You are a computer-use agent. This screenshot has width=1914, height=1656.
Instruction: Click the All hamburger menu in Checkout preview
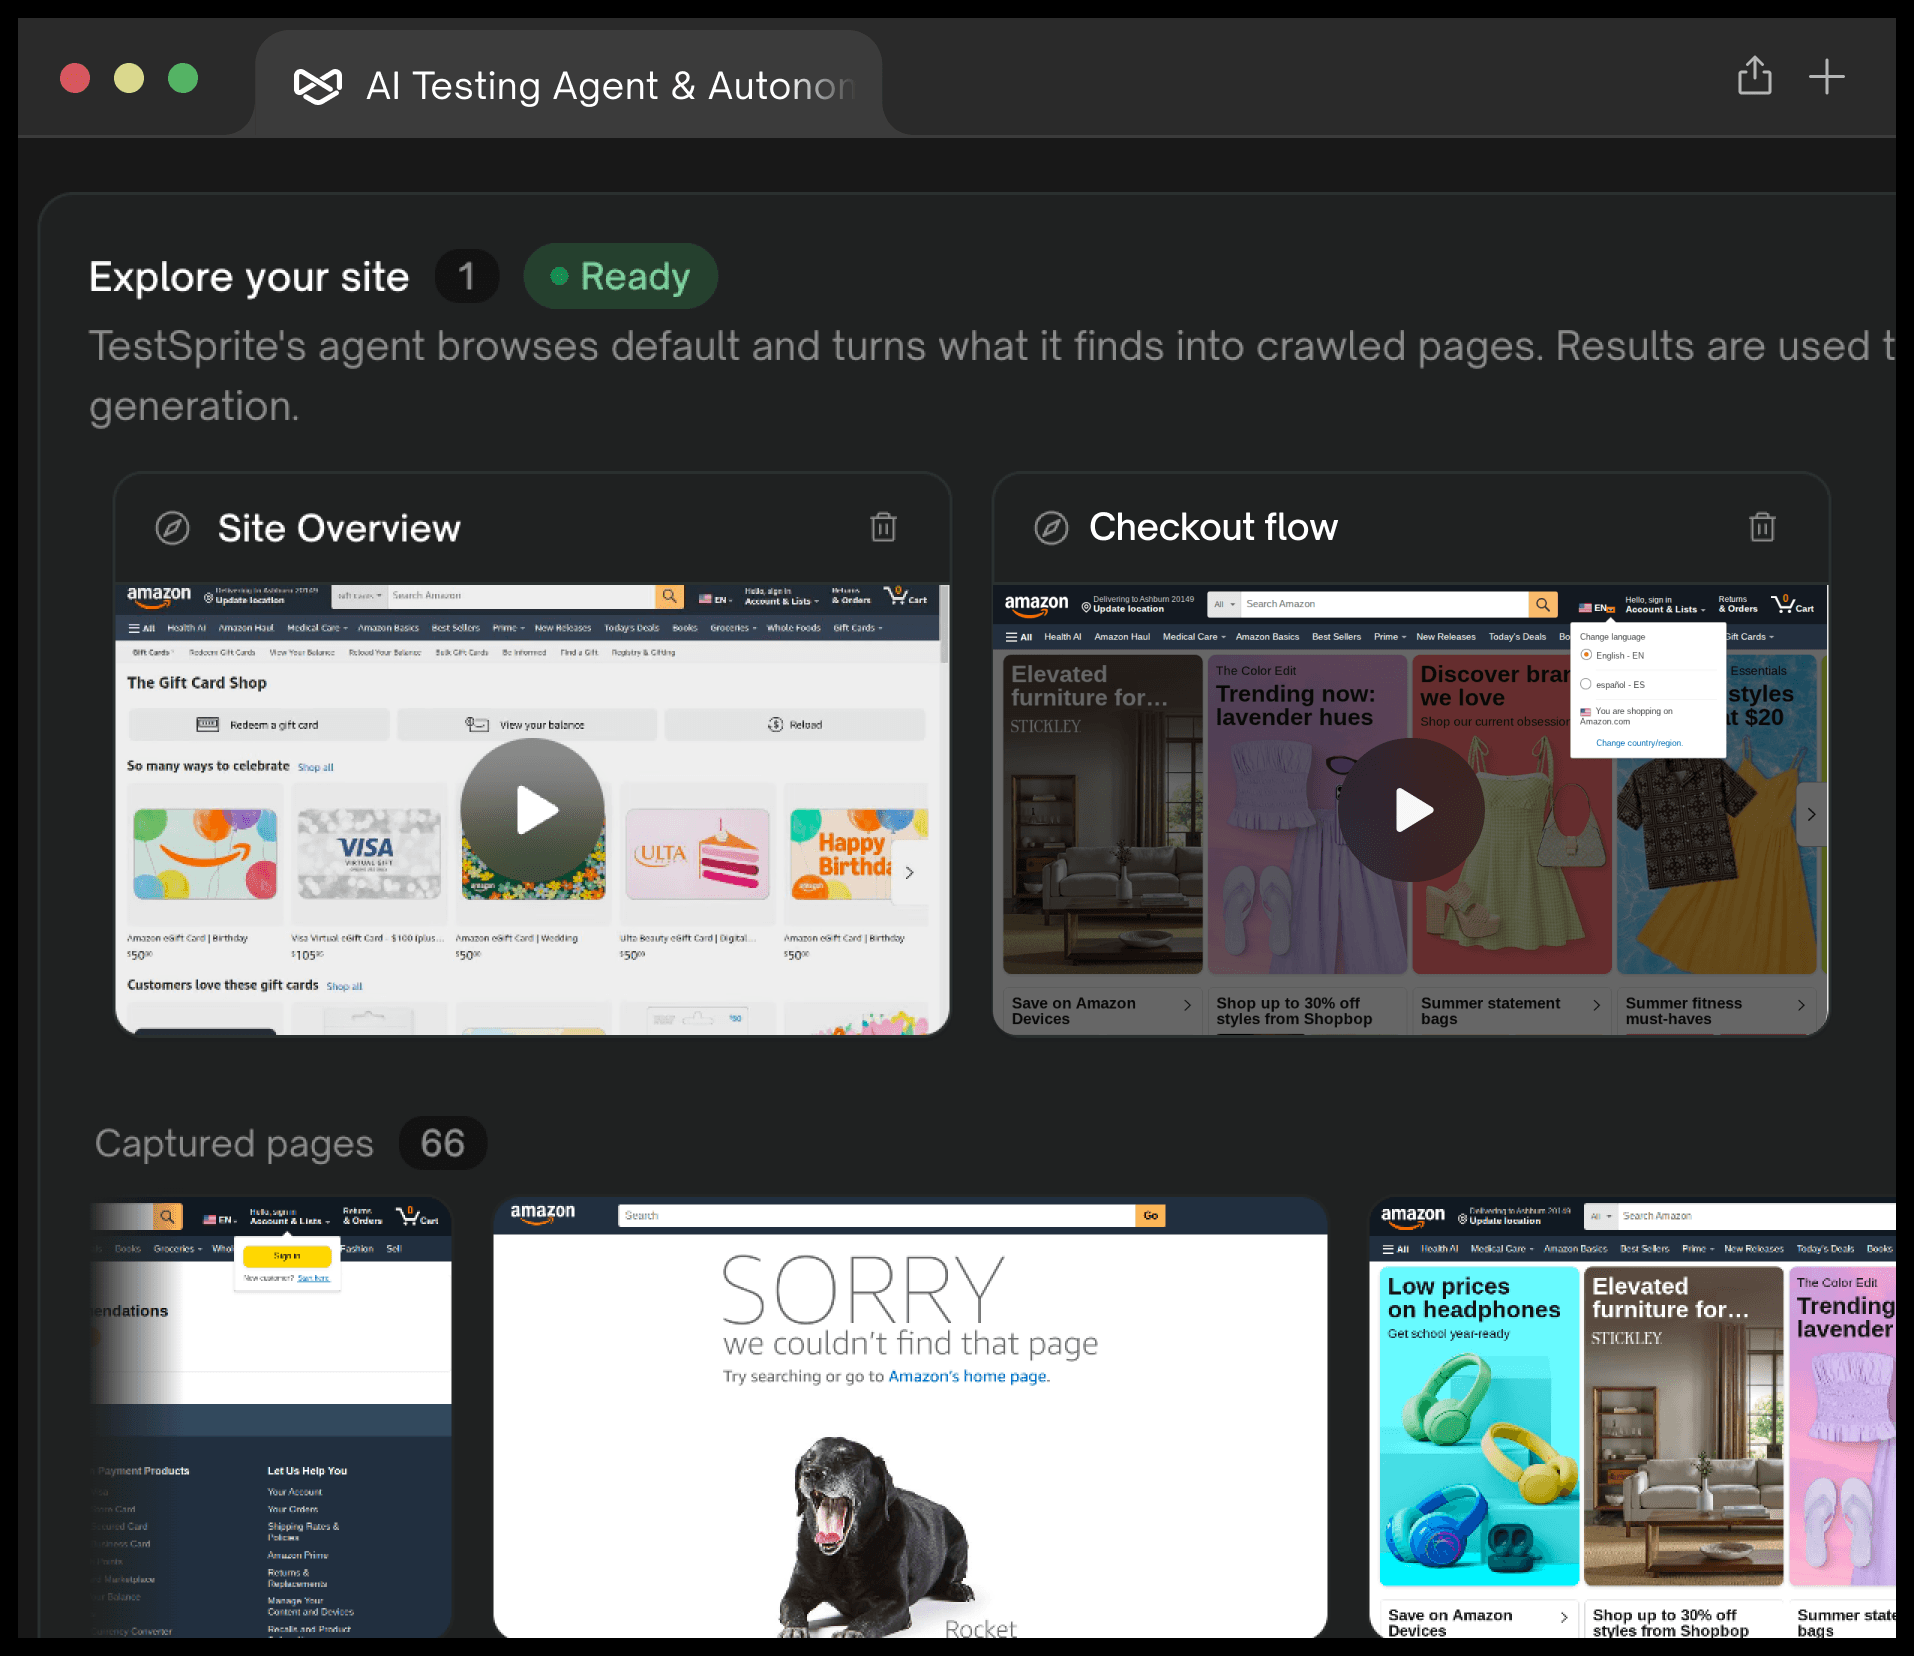pyautogui.click(x=1019, y=637)
